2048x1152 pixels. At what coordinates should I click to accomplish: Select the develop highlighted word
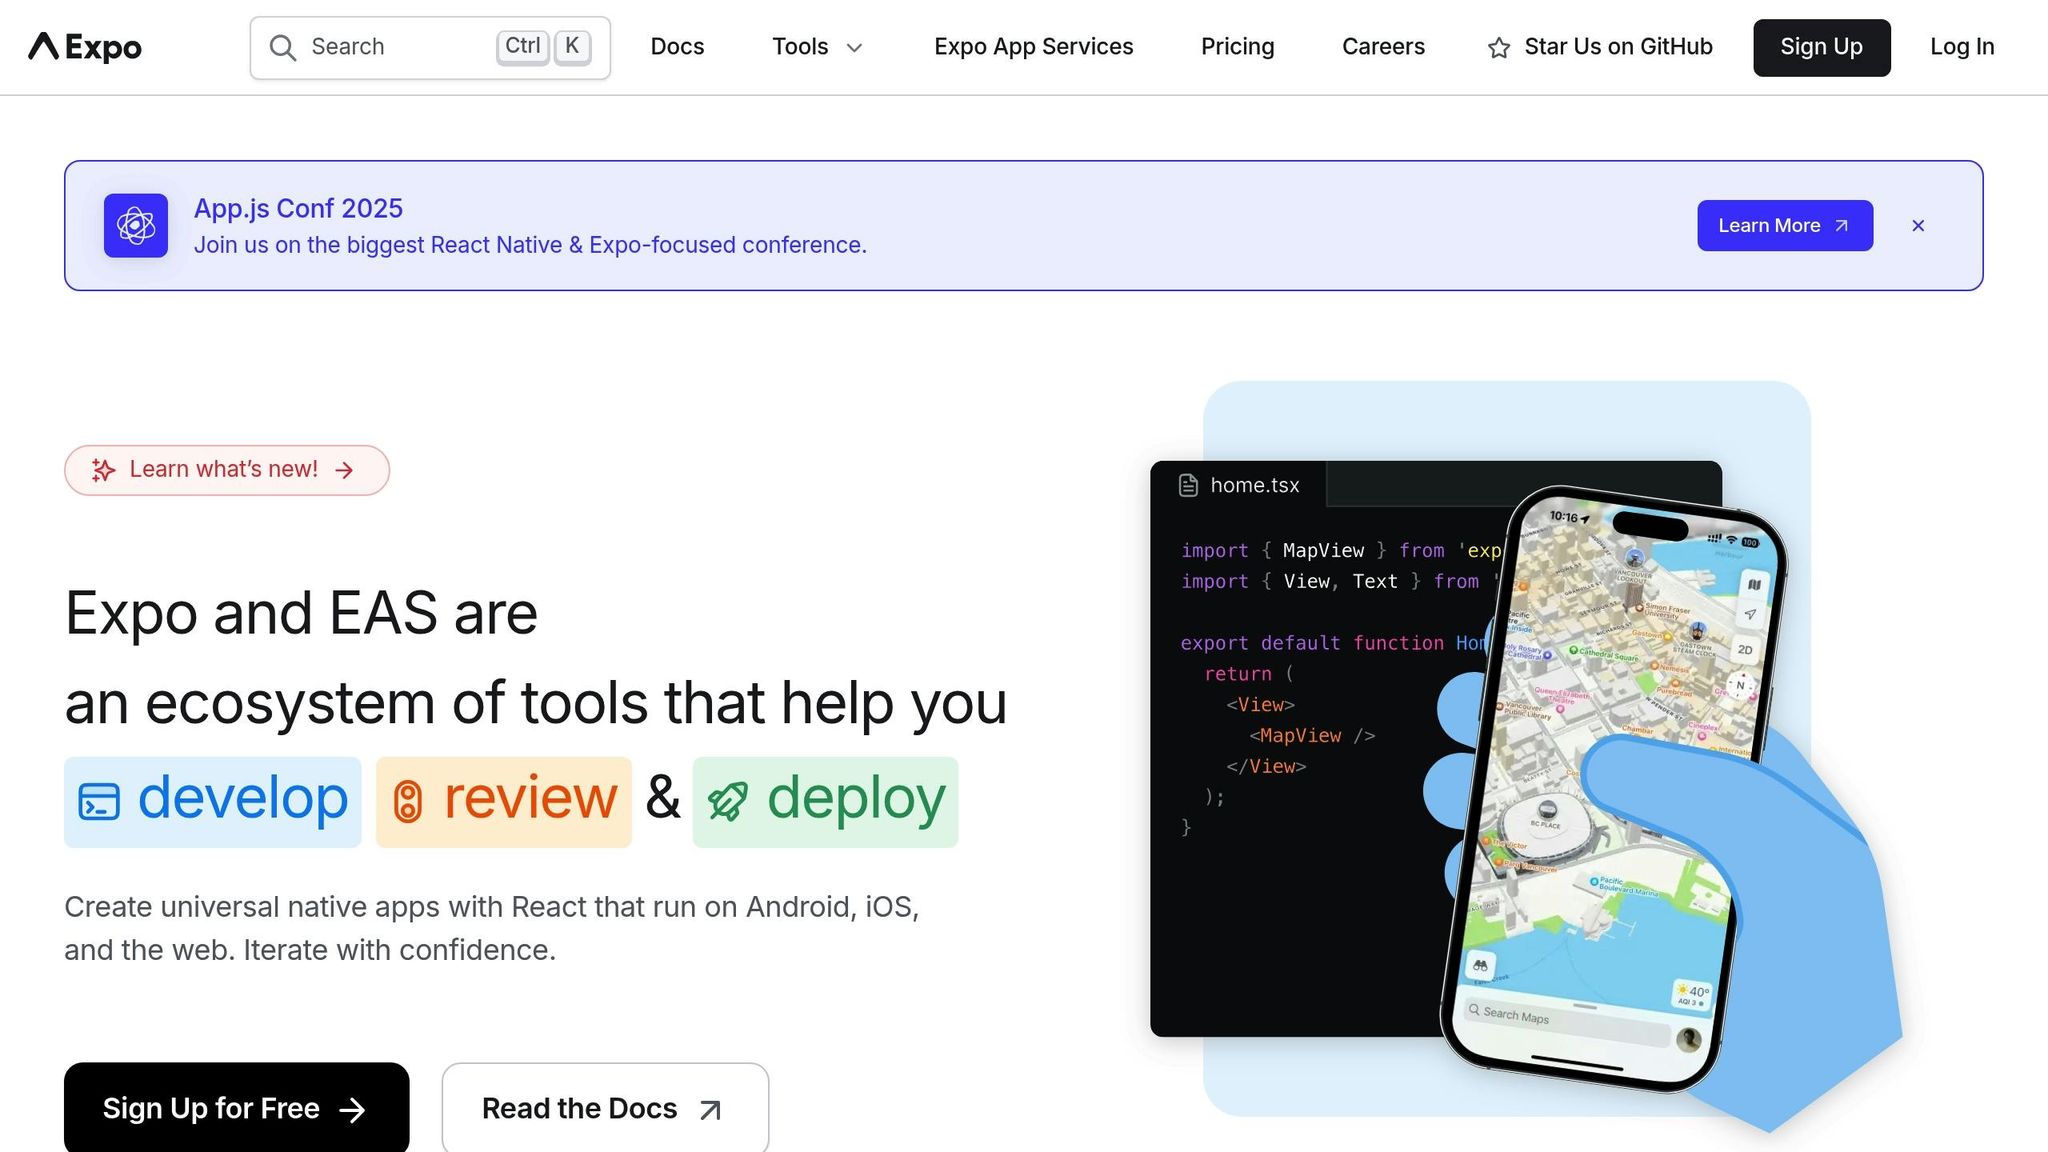[213, 802]
